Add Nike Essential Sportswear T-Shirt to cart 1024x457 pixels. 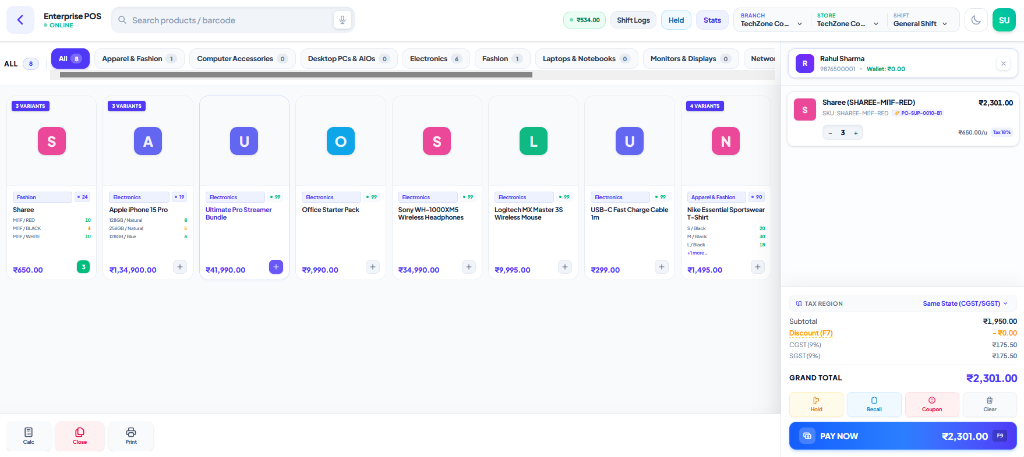[x=758, y=266]
